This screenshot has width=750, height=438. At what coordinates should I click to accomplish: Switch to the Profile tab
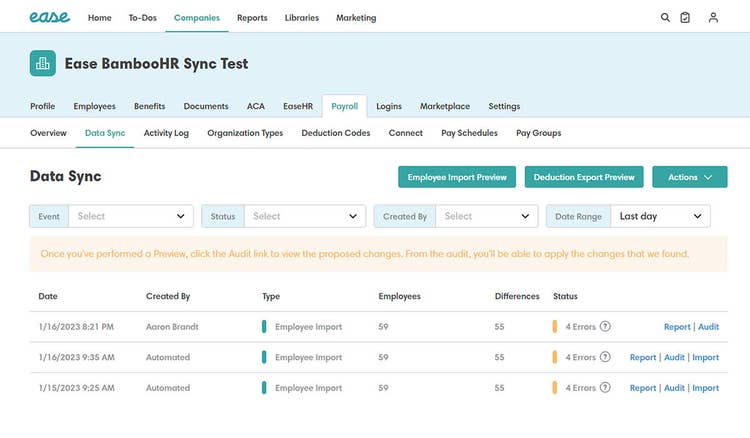coord(43,106)
